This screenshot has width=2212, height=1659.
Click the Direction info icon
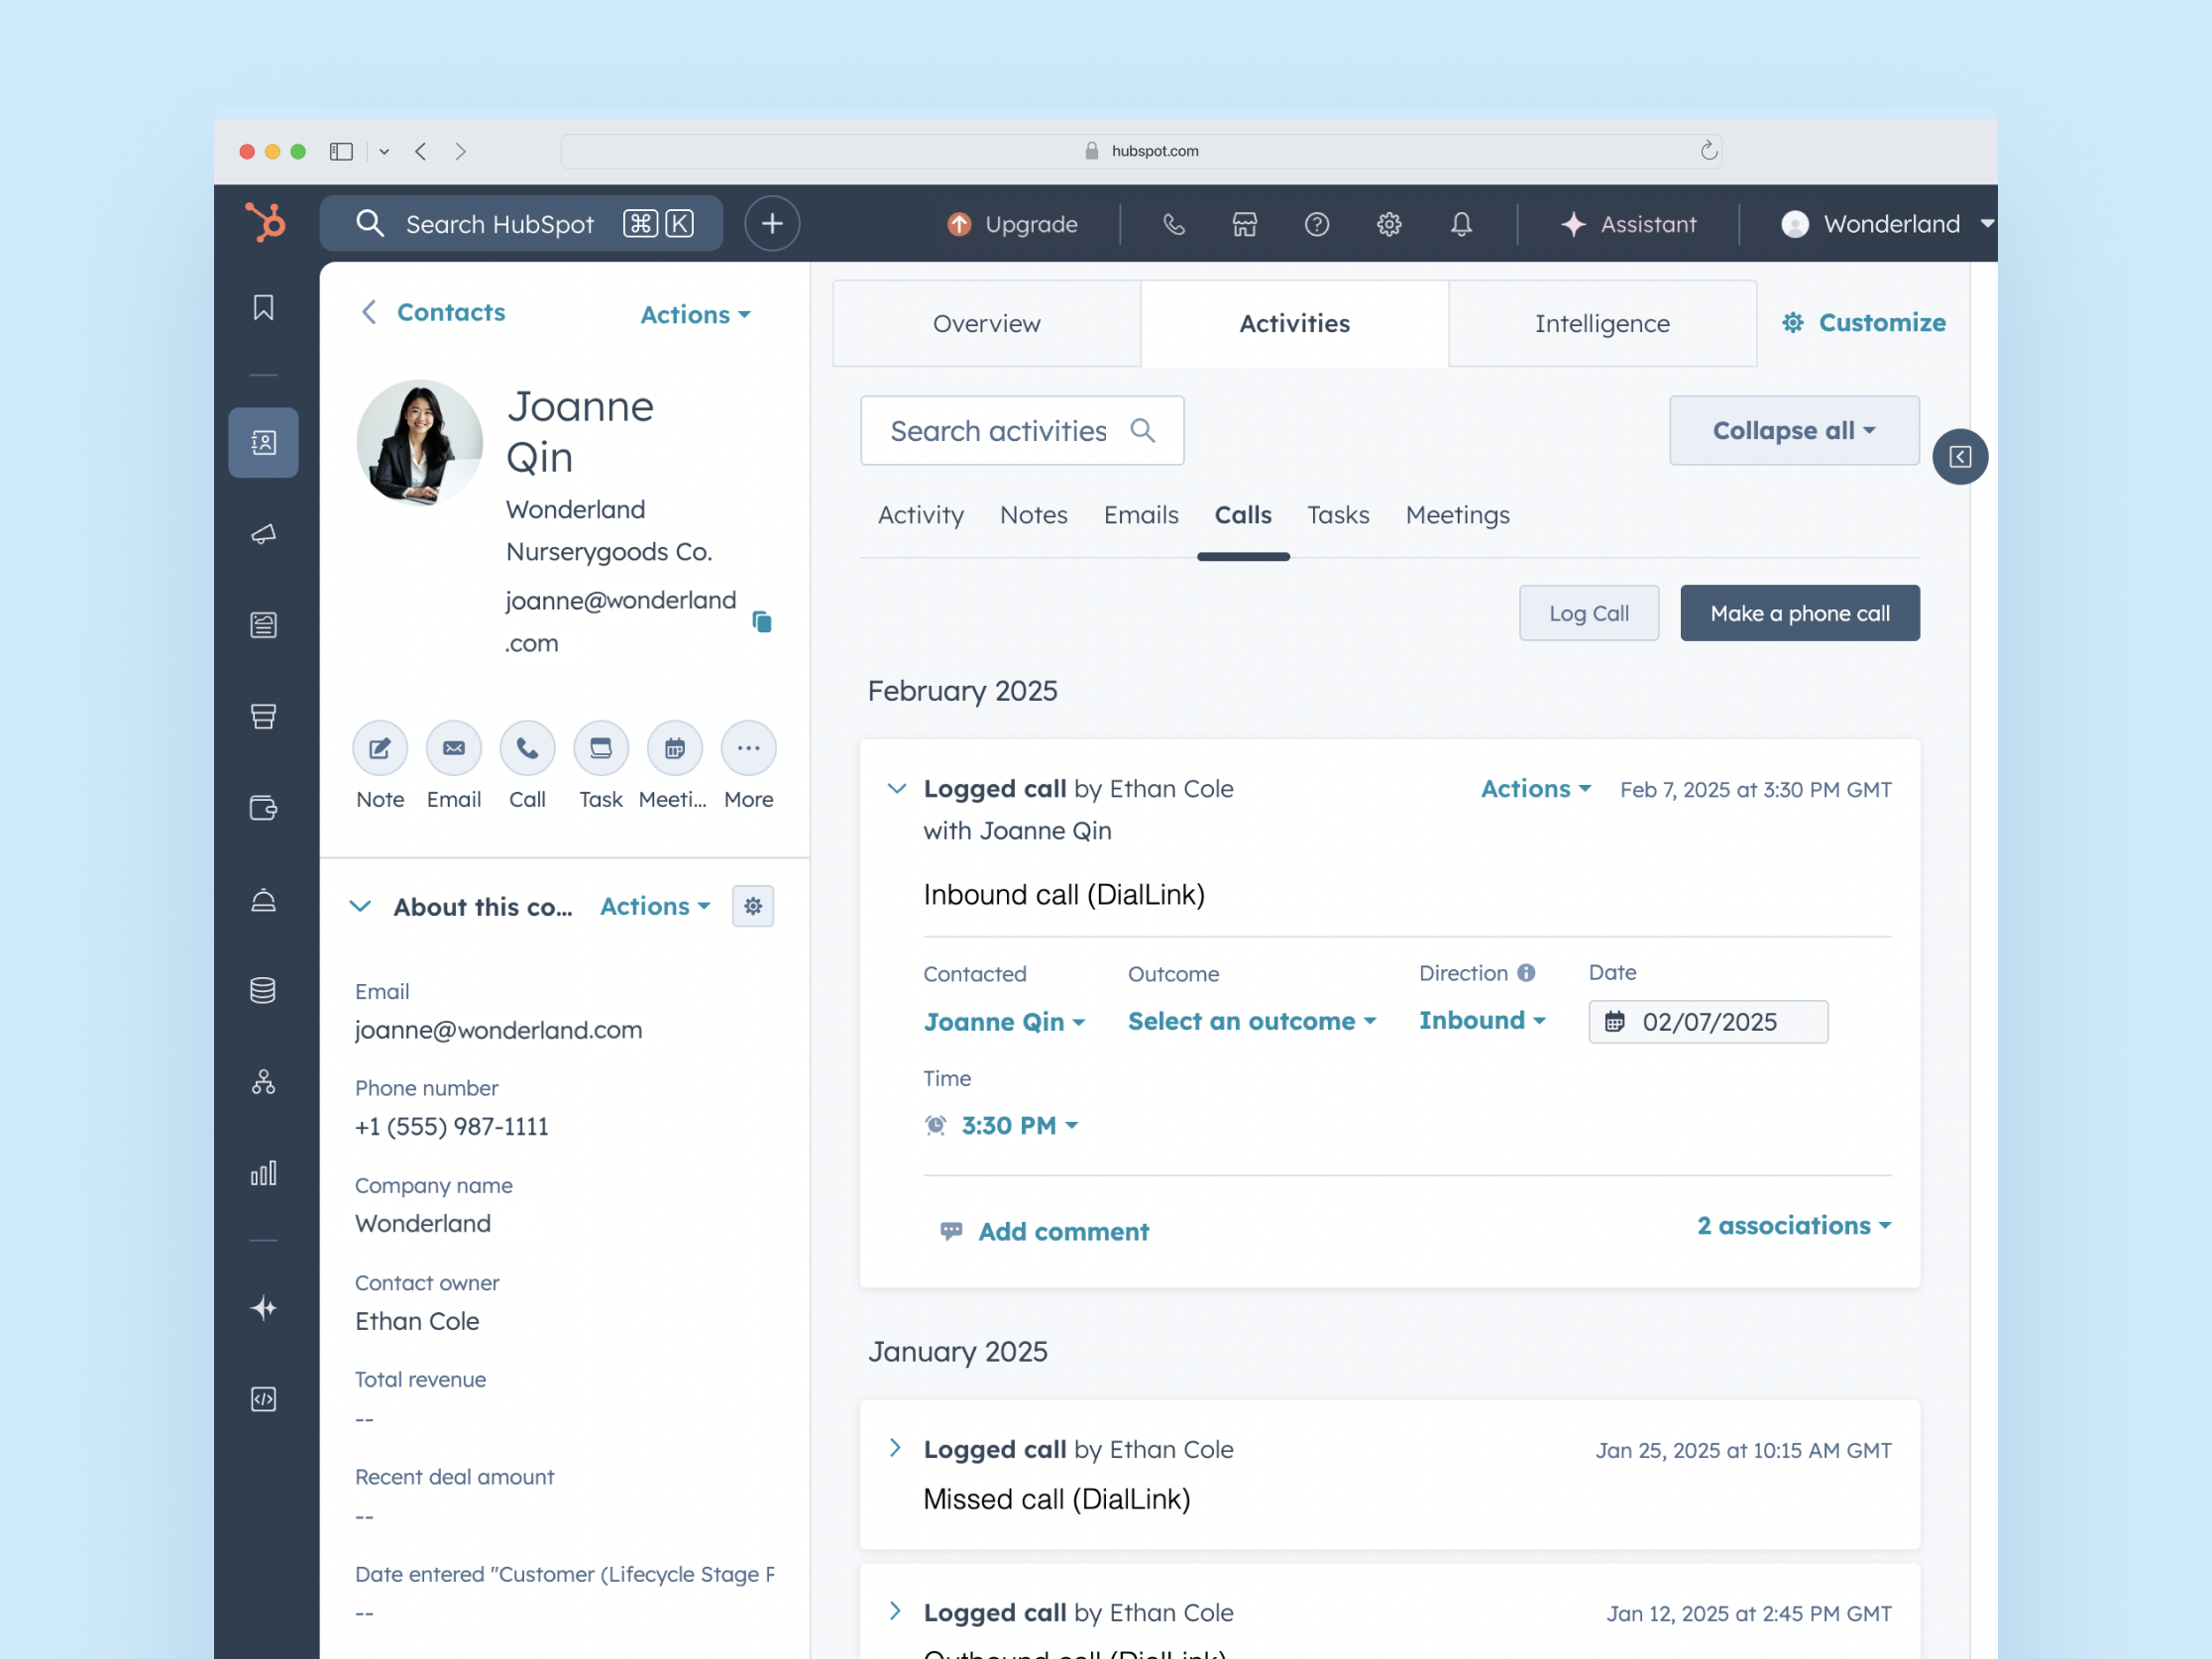1526,973
